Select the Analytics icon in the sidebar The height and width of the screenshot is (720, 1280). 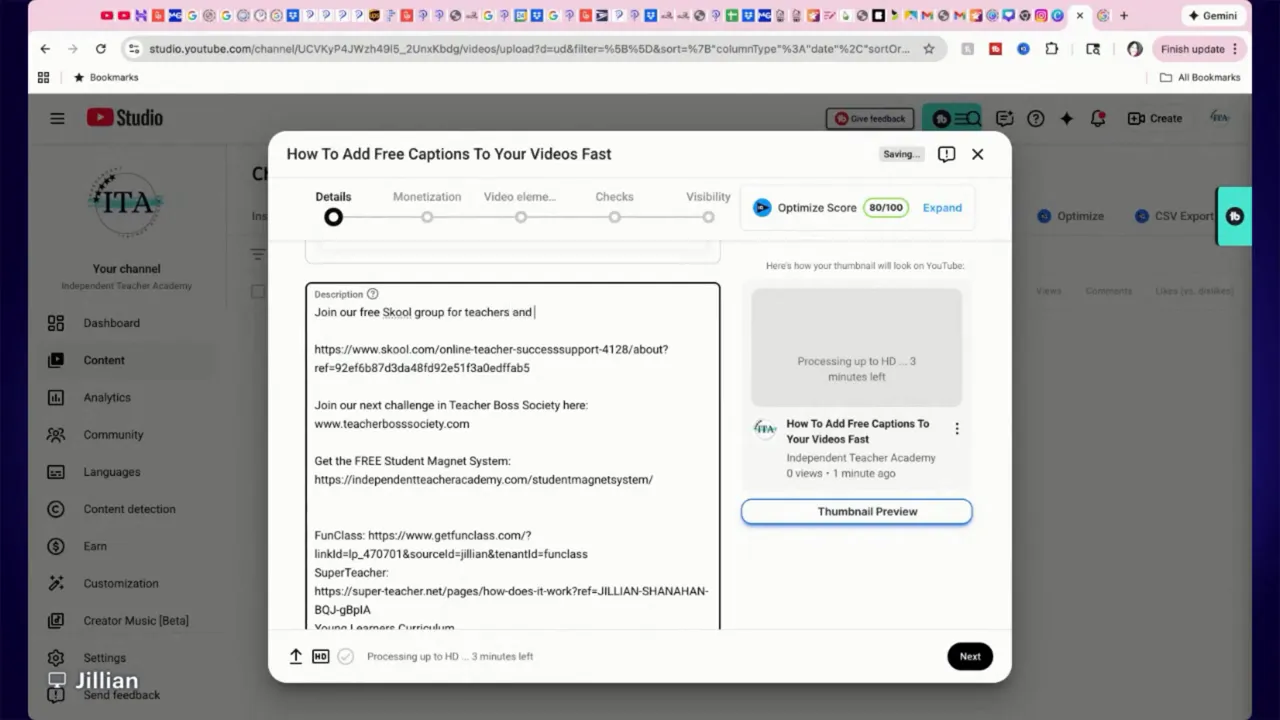(x=55, y=397)
